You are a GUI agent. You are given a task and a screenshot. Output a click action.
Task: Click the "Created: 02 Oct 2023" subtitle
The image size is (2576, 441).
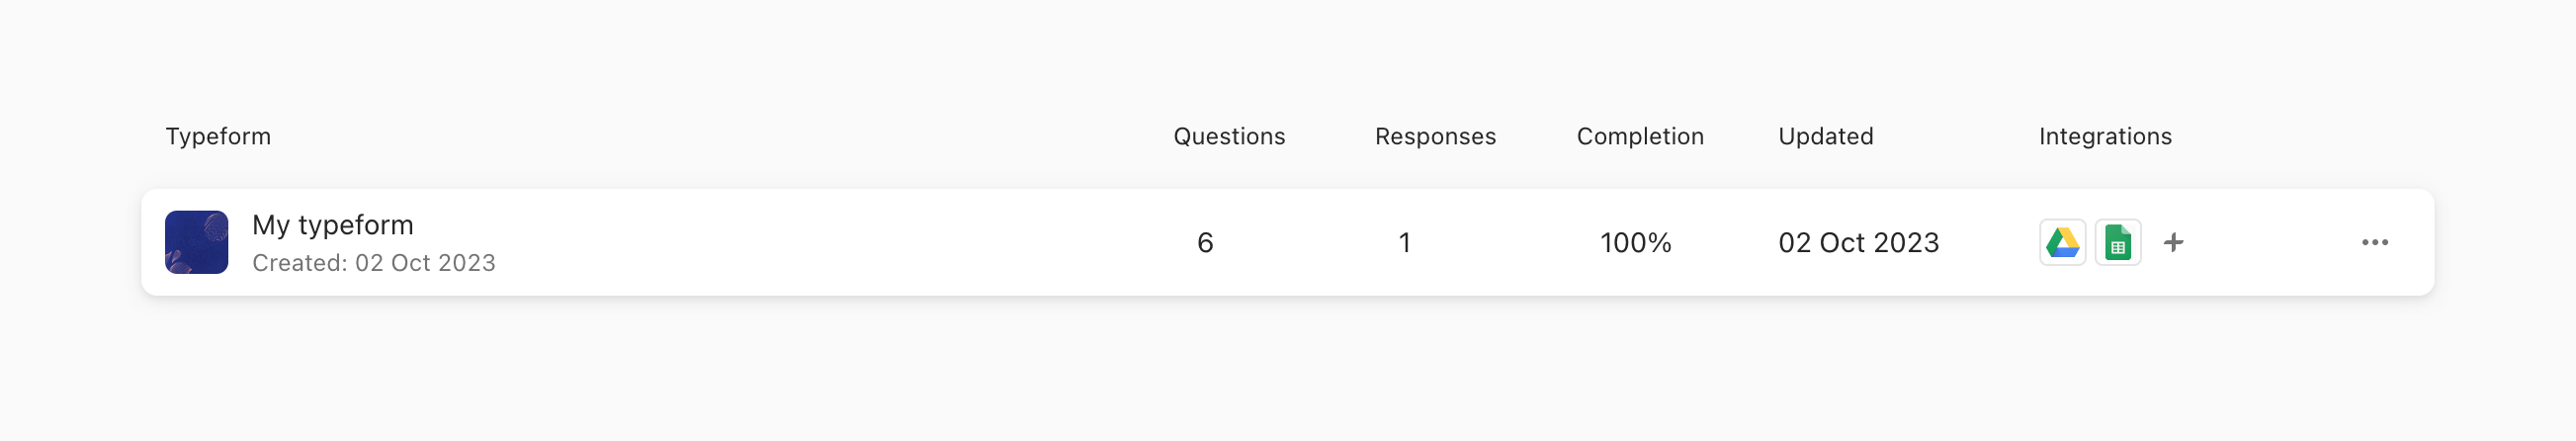[x=373, y=263]
